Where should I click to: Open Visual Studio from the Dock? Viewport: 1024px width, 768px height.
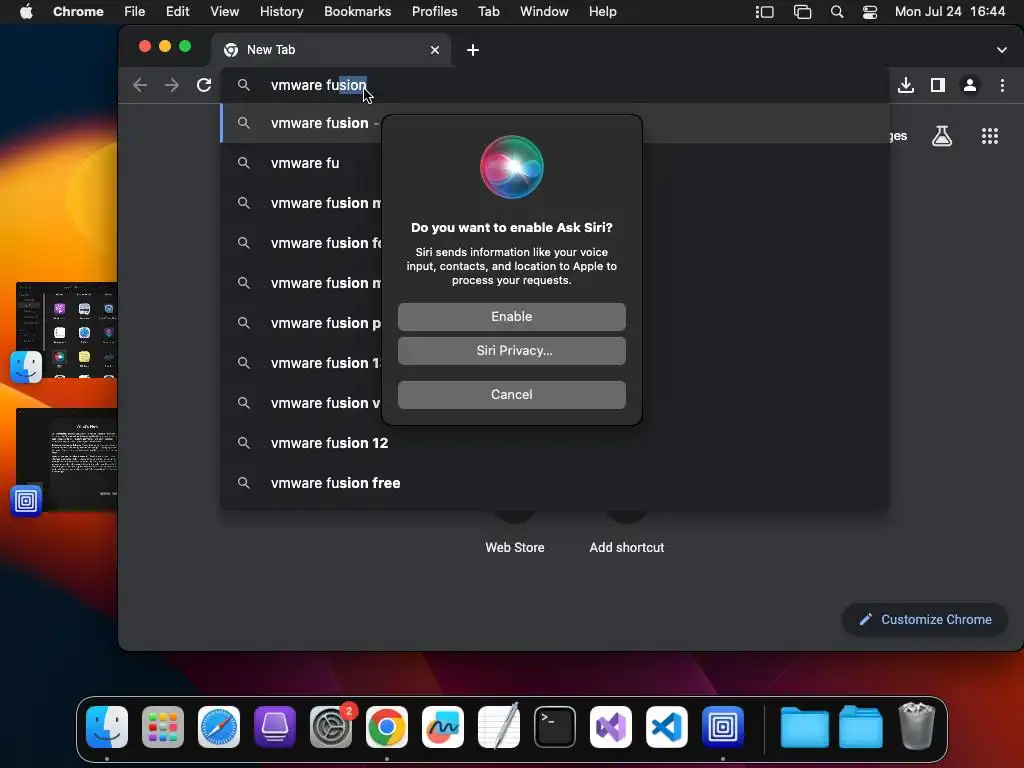coord(611,727)
